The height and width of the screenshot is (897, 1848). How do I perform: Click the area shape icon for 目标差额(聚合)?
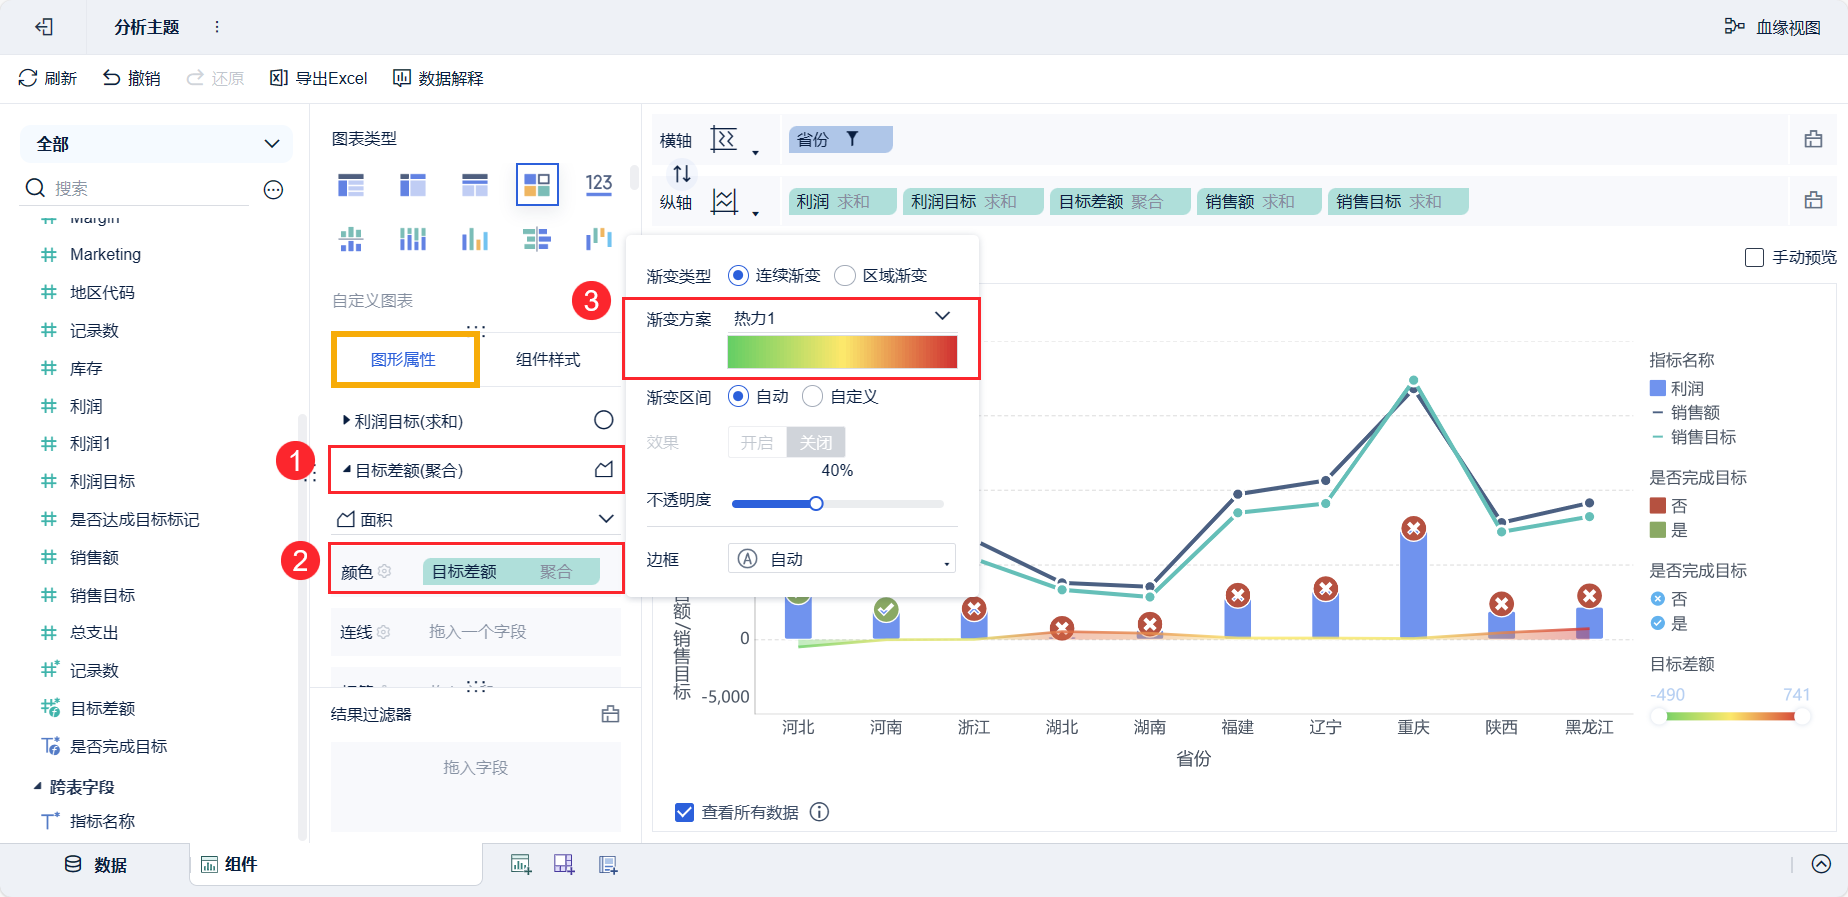point(604,469)
